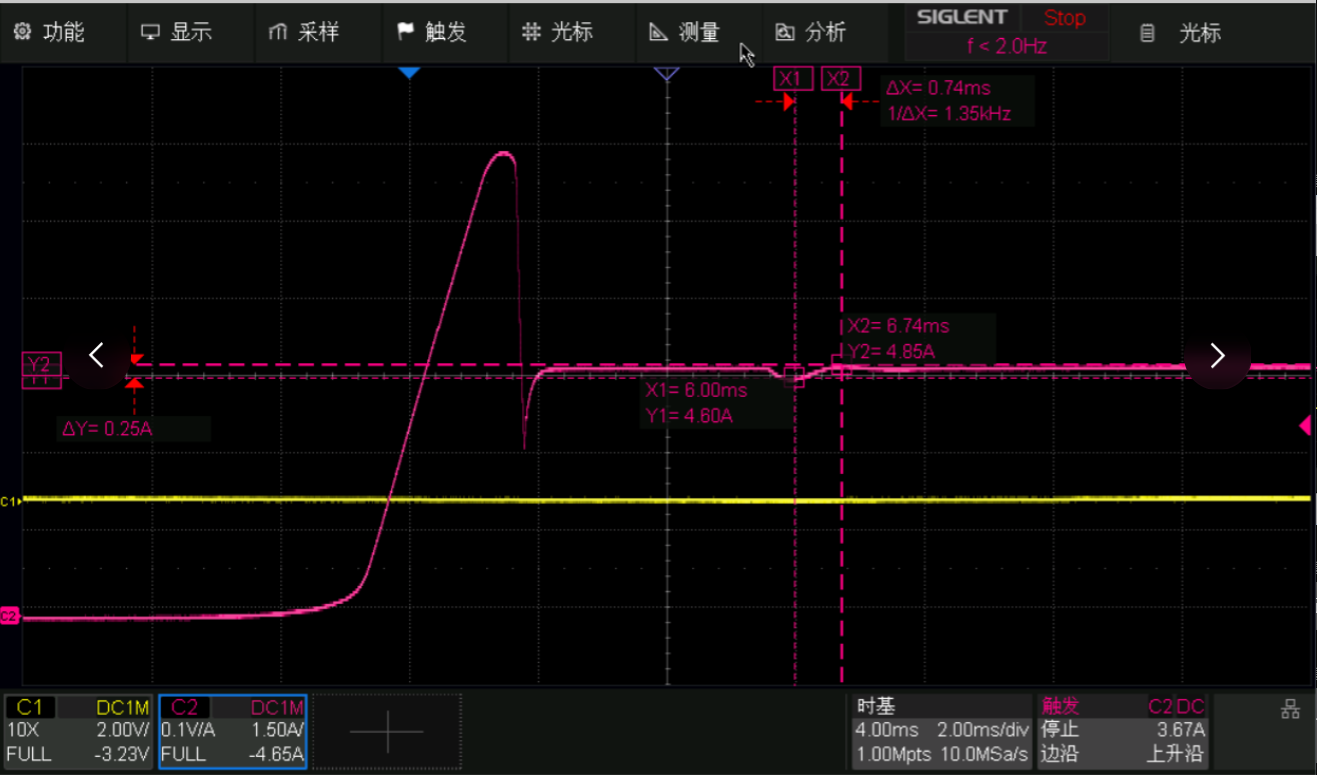Open the 分析 analysis menu

click(x=811, y=32)
